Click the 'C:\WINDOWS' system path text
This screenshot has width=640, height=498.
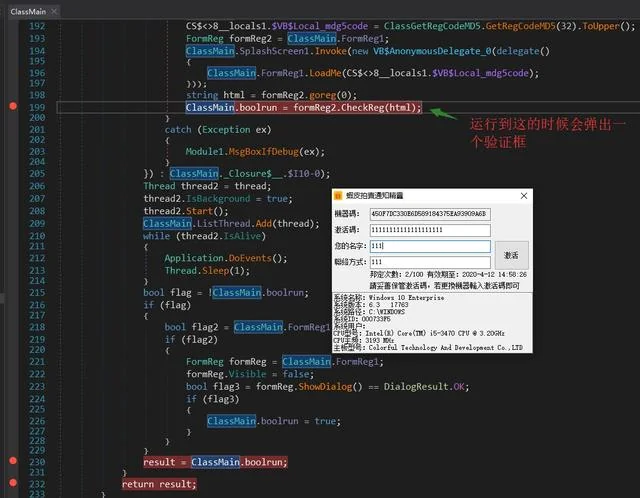coord(387,311)
